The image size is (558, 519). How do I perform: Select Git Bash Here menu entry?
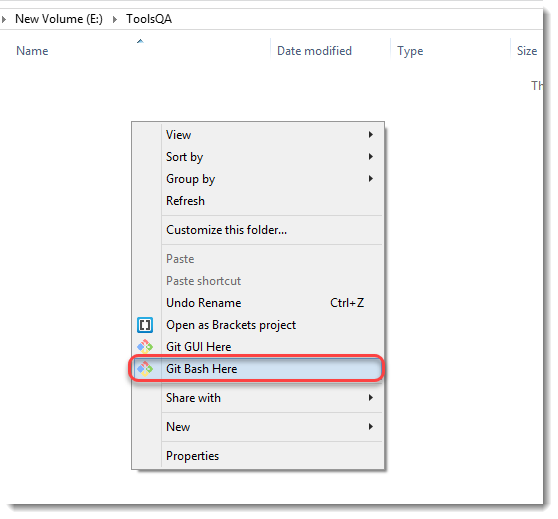pos(258,368)
